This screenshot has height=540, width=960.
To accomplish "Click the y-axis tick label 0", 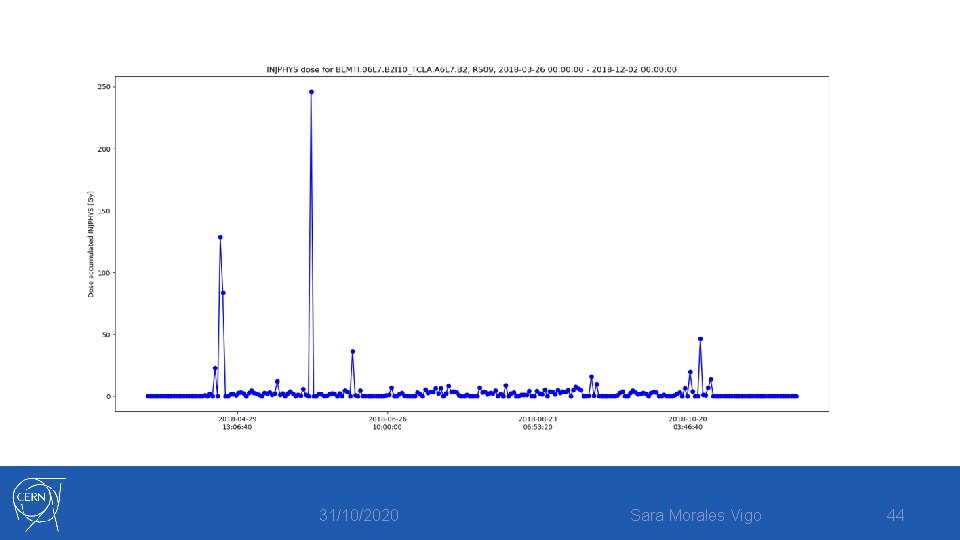I will (108, 397).
